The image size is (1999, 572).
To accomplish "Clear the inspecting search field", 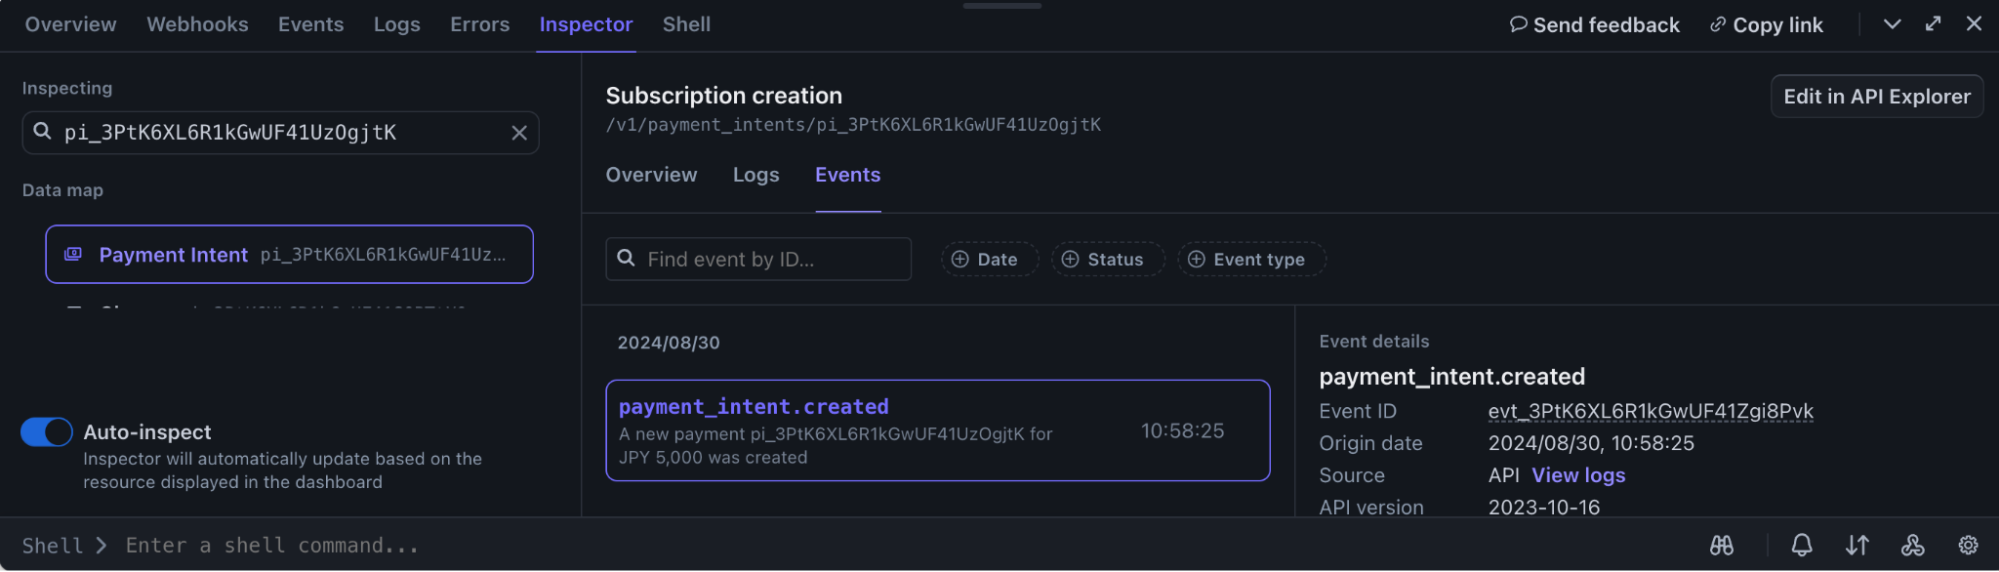I will (x=519, y=133).
